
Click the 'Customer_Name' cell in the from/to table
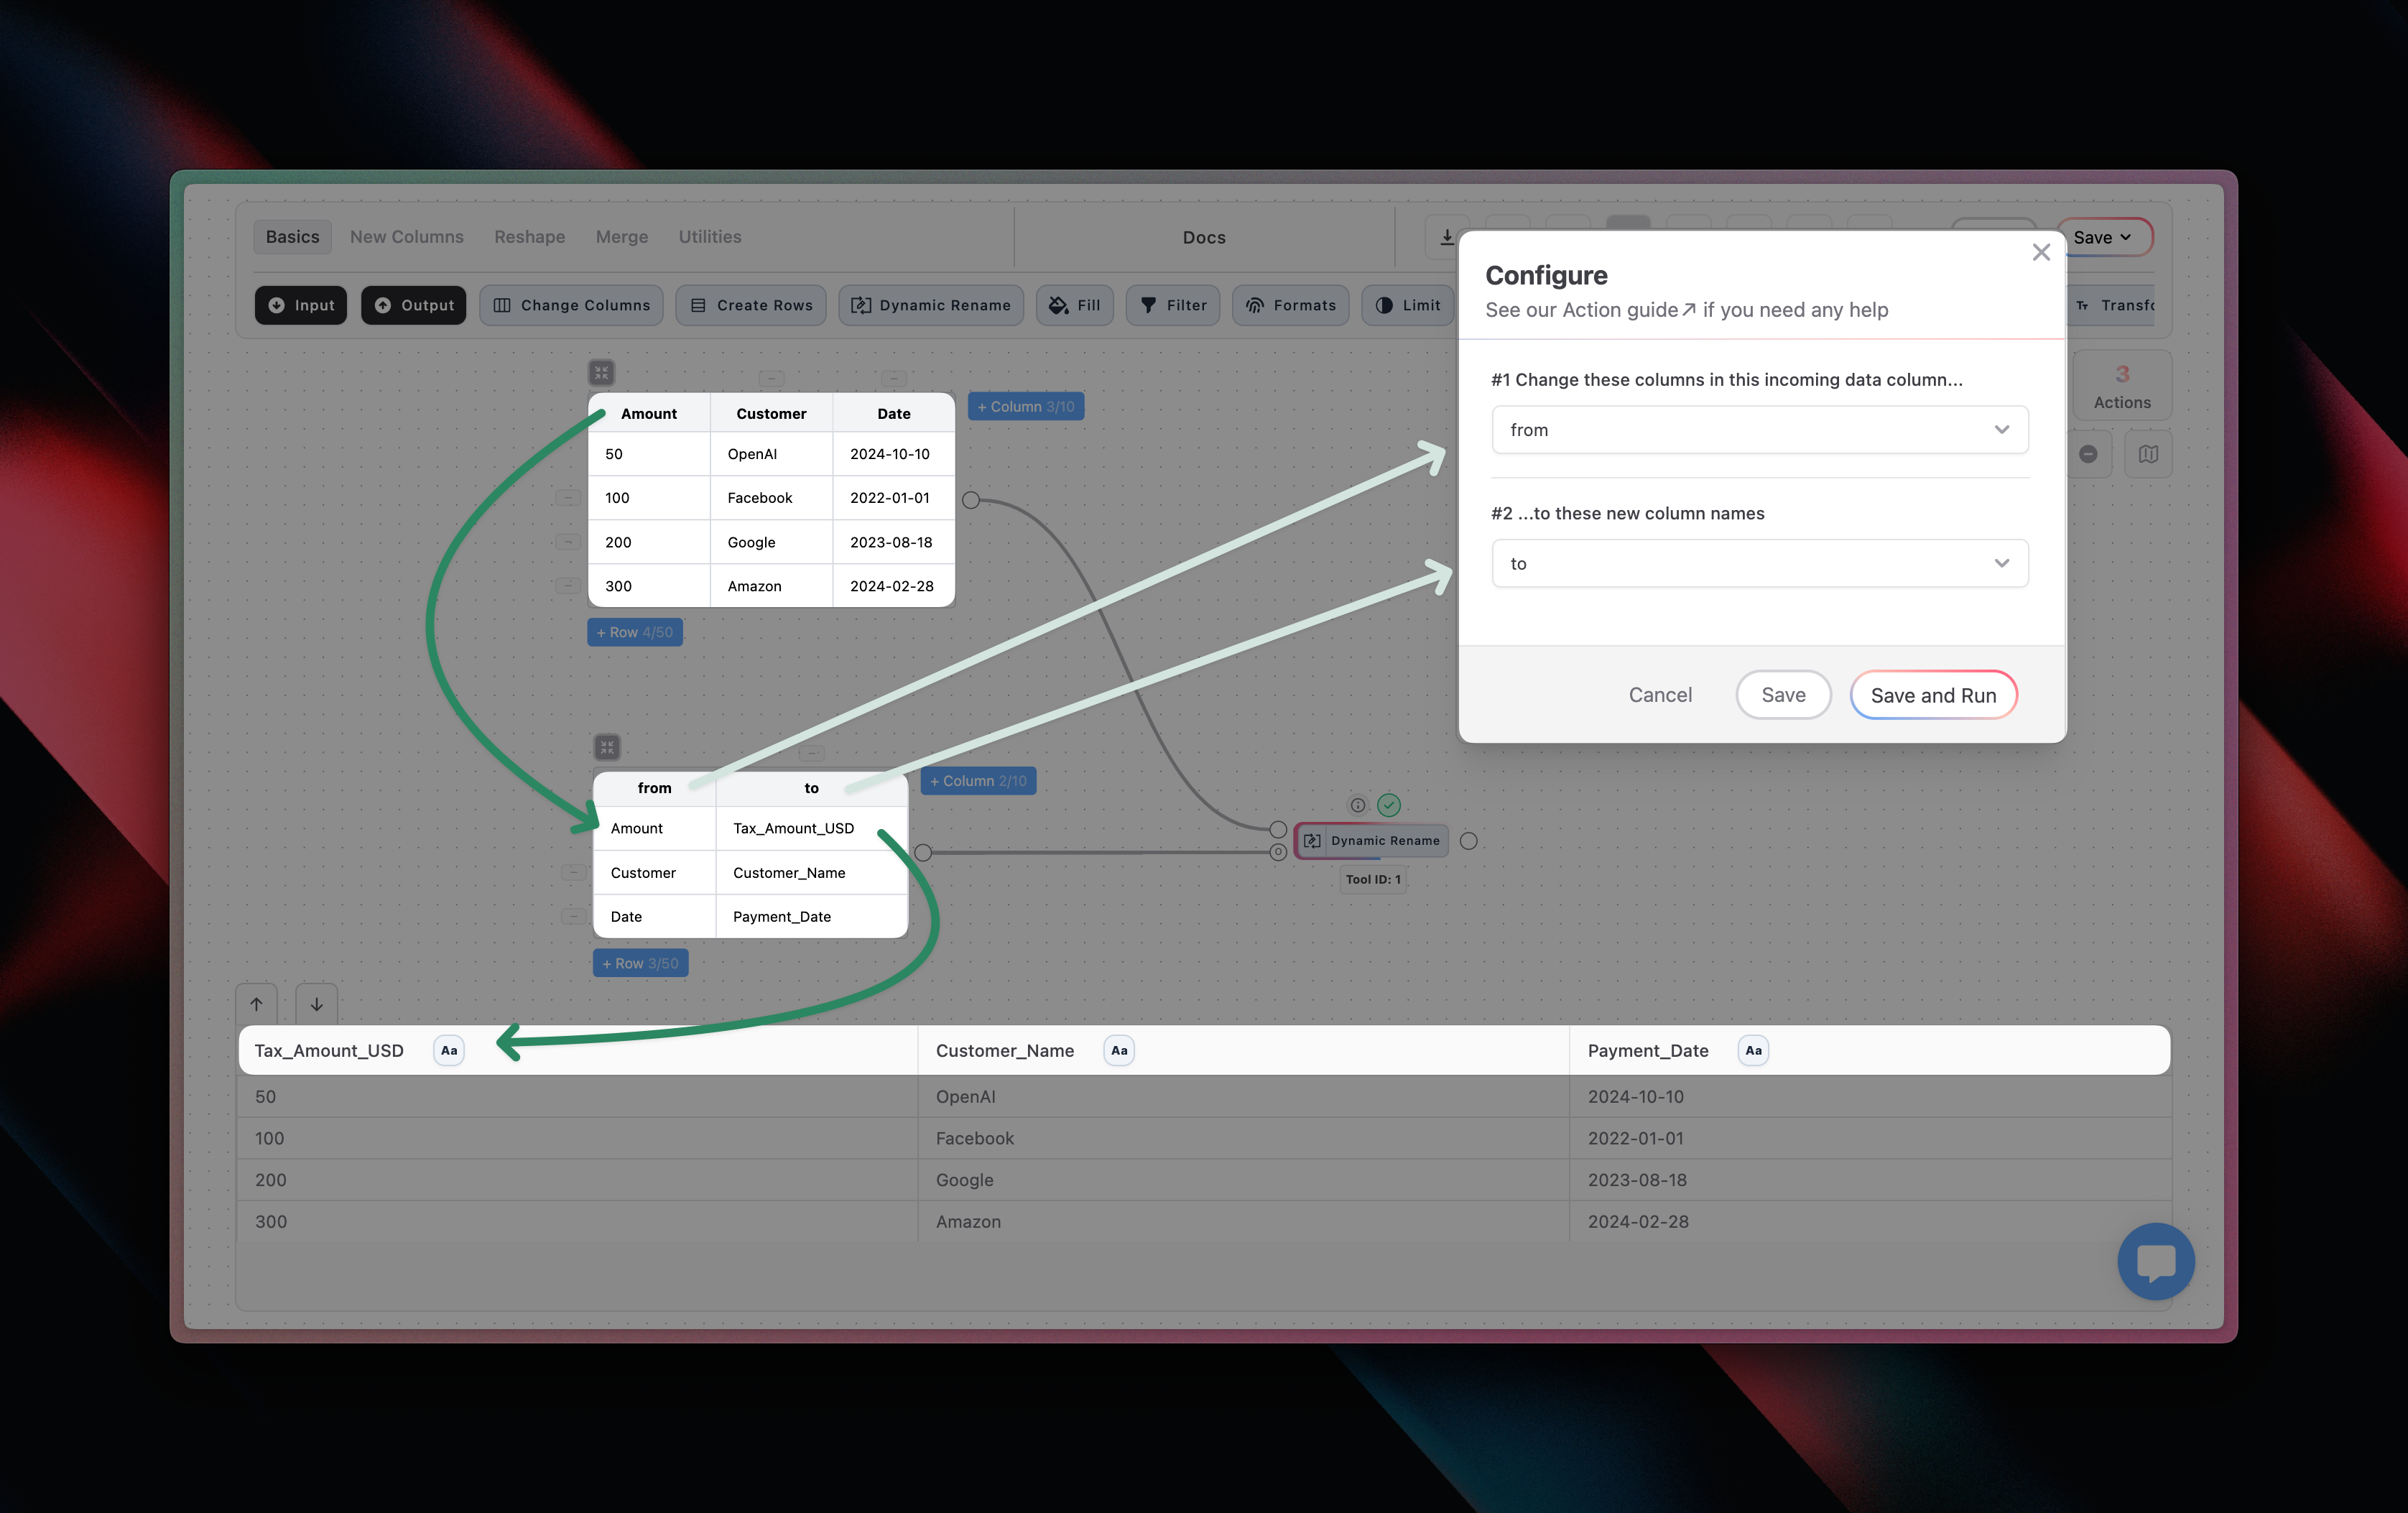(811, 872)
